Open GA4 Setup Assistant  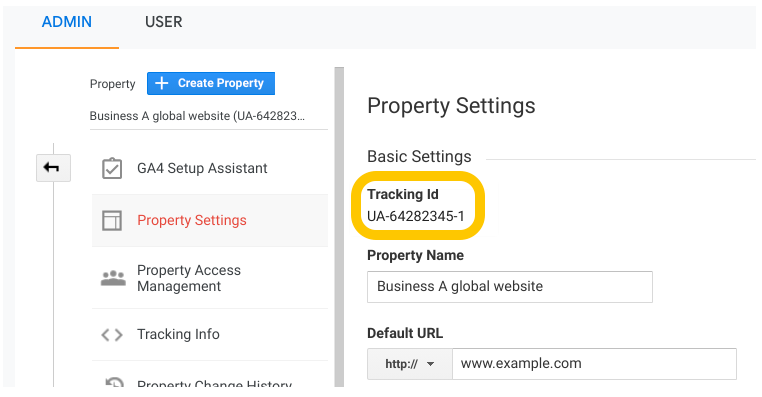210,168
